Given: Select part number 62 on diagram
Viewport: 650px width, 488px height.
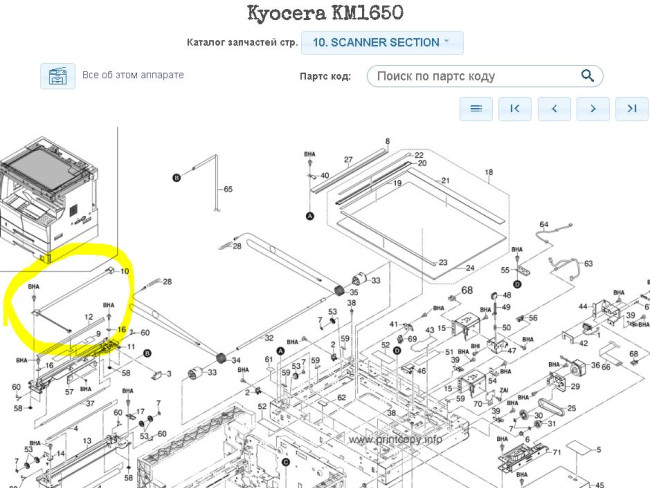Looking at the screenshot, I should [341, 398].
